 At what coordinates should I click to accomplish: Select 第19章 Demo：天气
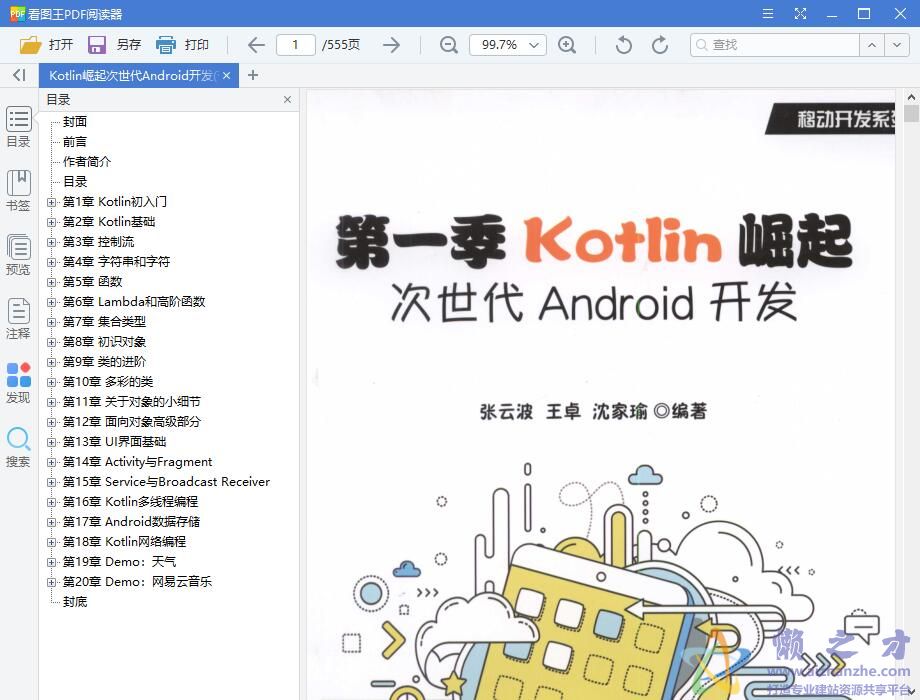click(x=120, y=562)
